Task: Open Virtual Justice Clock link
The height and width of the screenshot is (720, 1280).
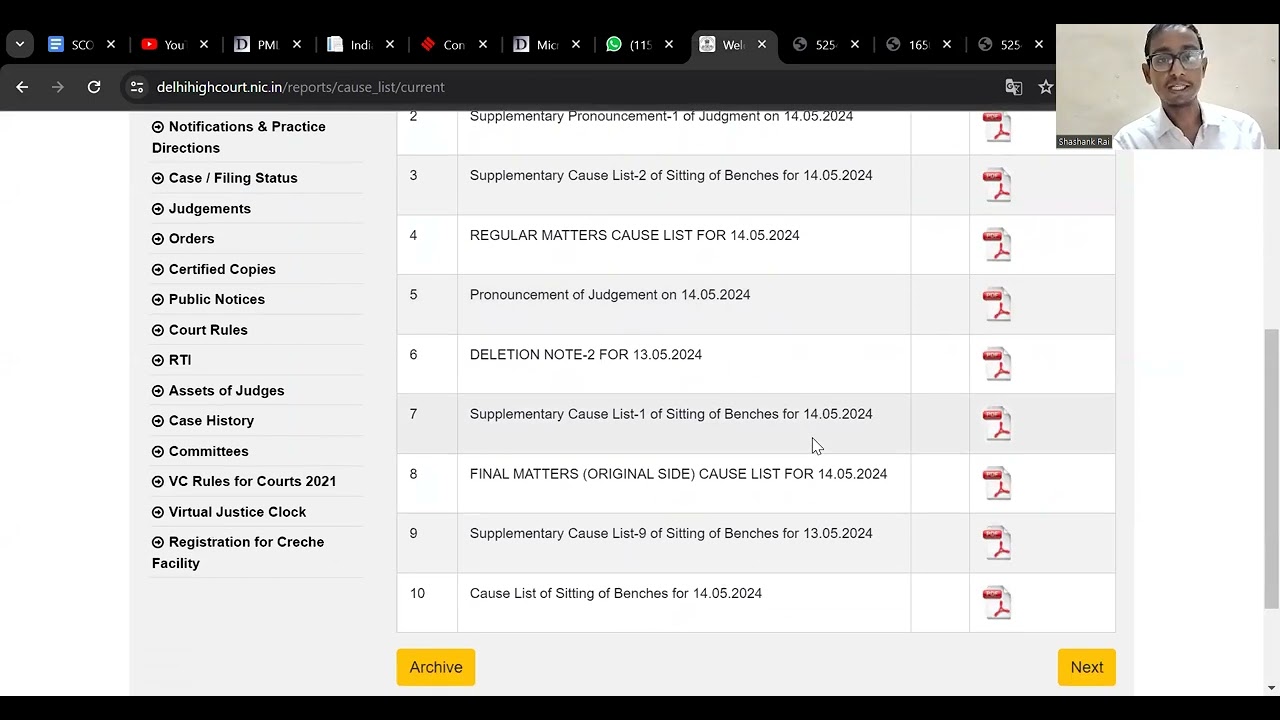Action: click(x=229, y=511)
